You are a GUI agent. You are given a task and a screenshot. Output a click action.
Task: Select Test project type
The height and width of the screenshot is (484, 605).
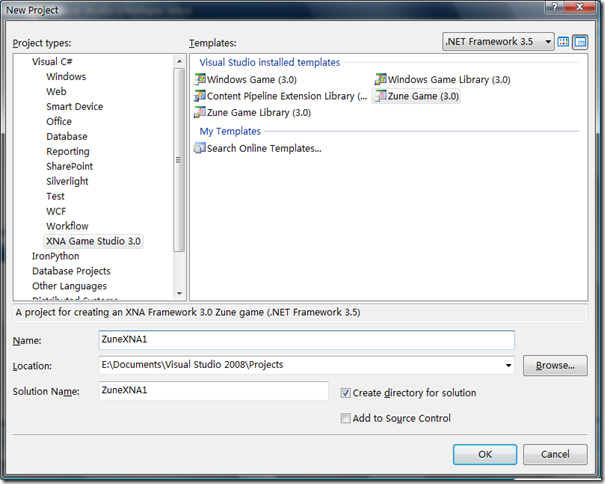click(55, 196)
